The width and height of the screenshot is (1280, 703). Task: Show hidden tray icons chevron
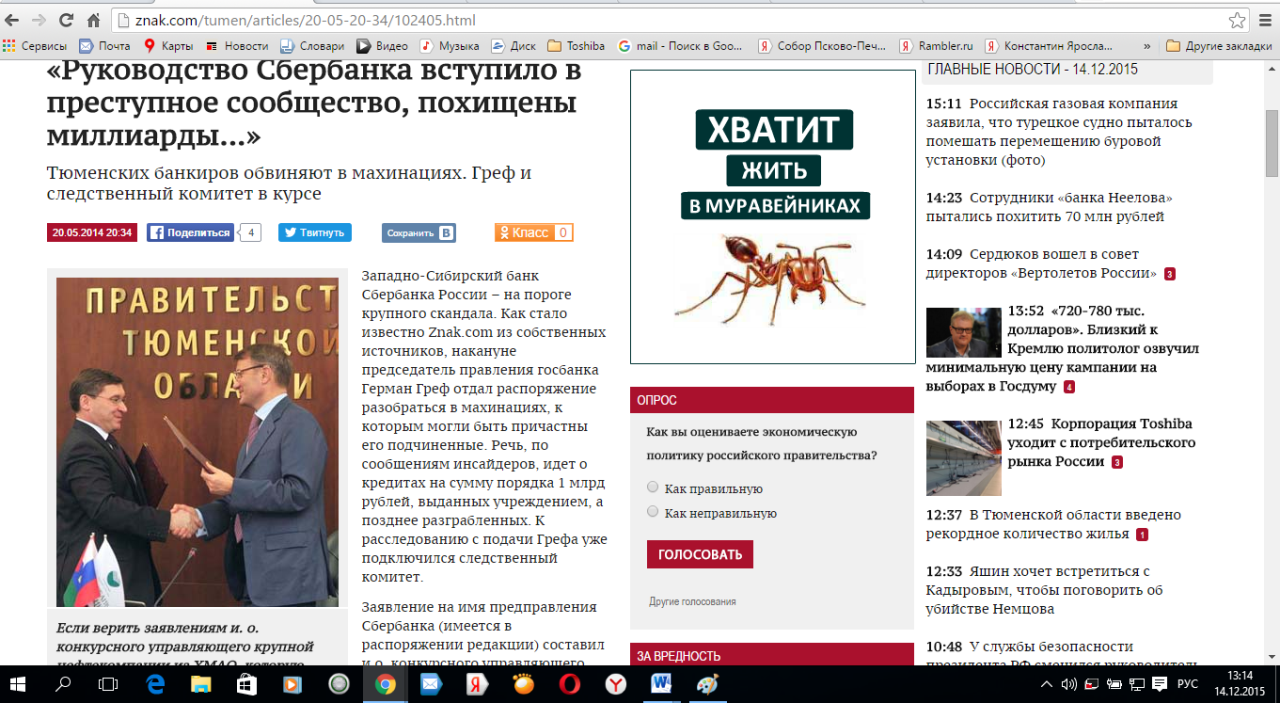tap(1046, 685)
